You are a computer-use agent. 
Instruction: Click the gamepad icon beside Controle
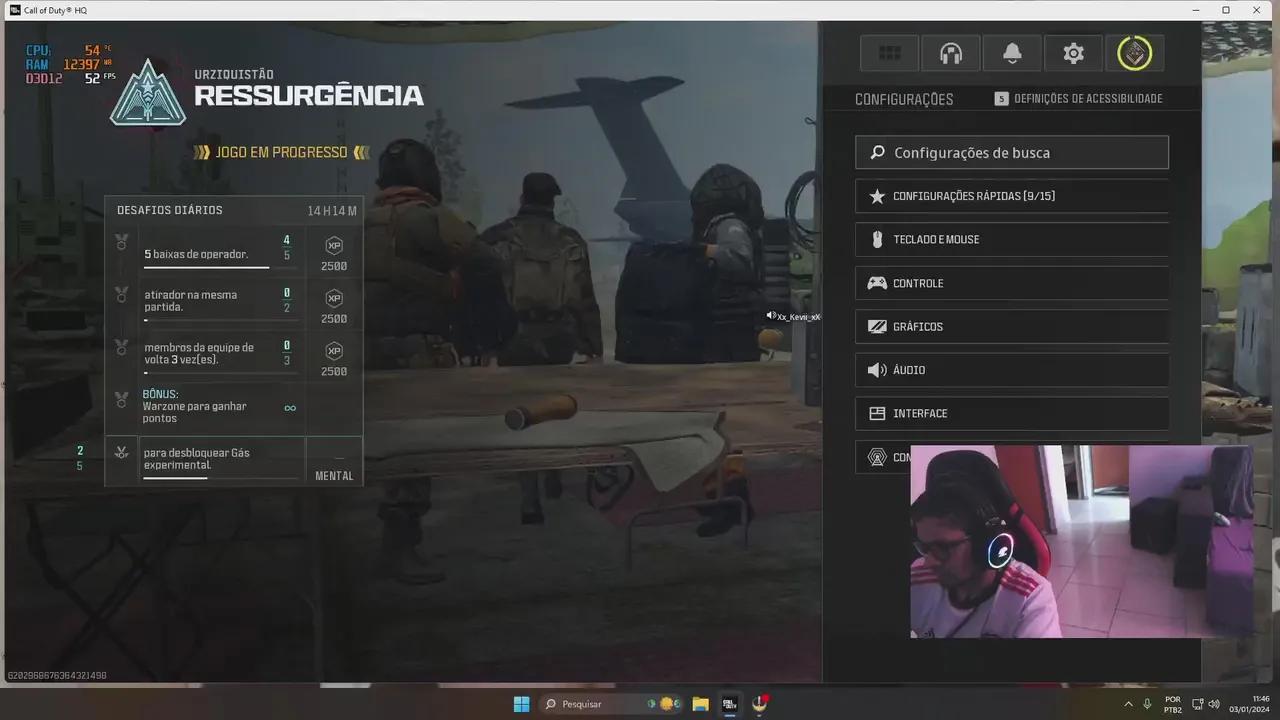[x=877, y=283]
